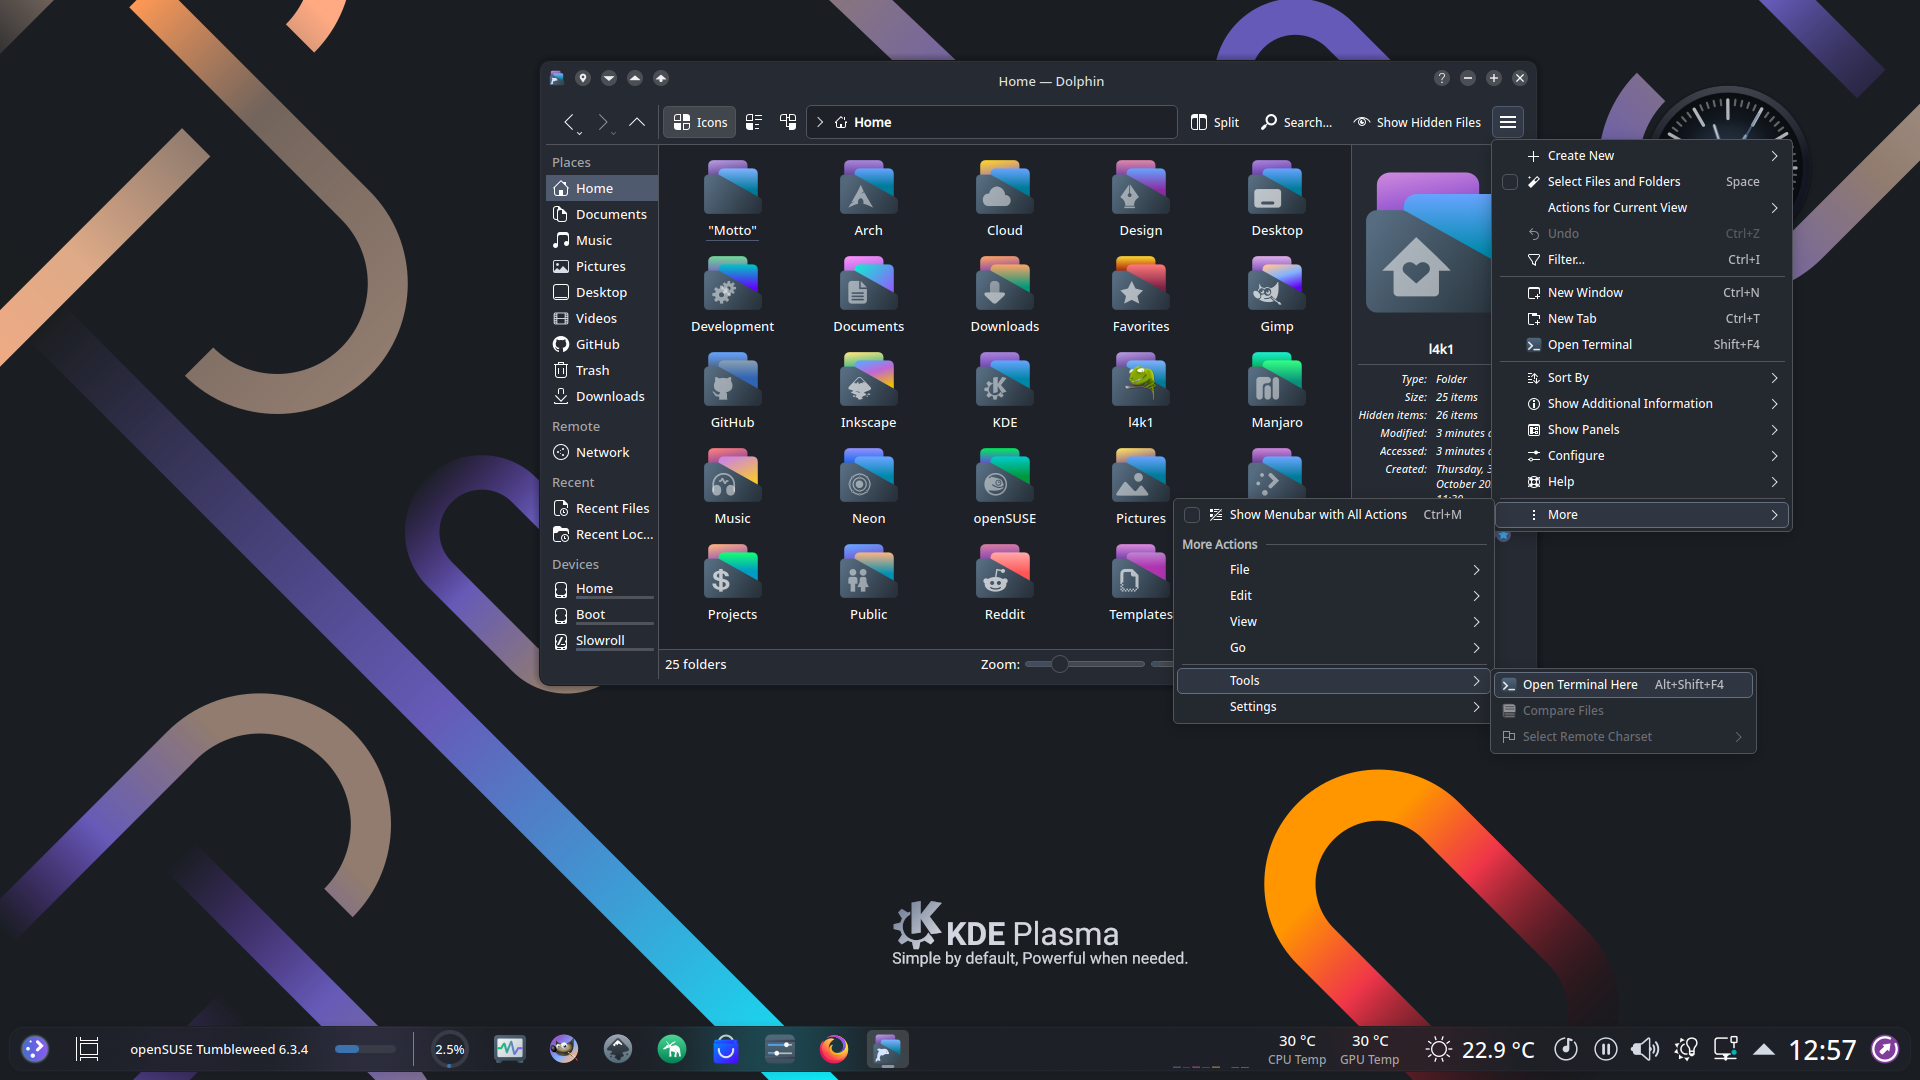Viewport: 1920px width, 1080px height.
Task: Toggle Show Hidden Files
Action: coord(1417,122)
